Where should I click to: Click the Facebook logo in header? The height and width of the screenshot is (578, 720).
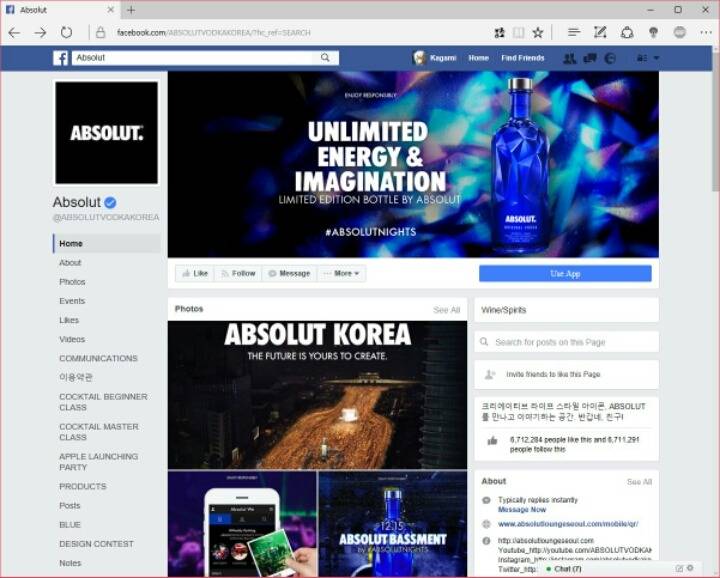tap(60, 58)
